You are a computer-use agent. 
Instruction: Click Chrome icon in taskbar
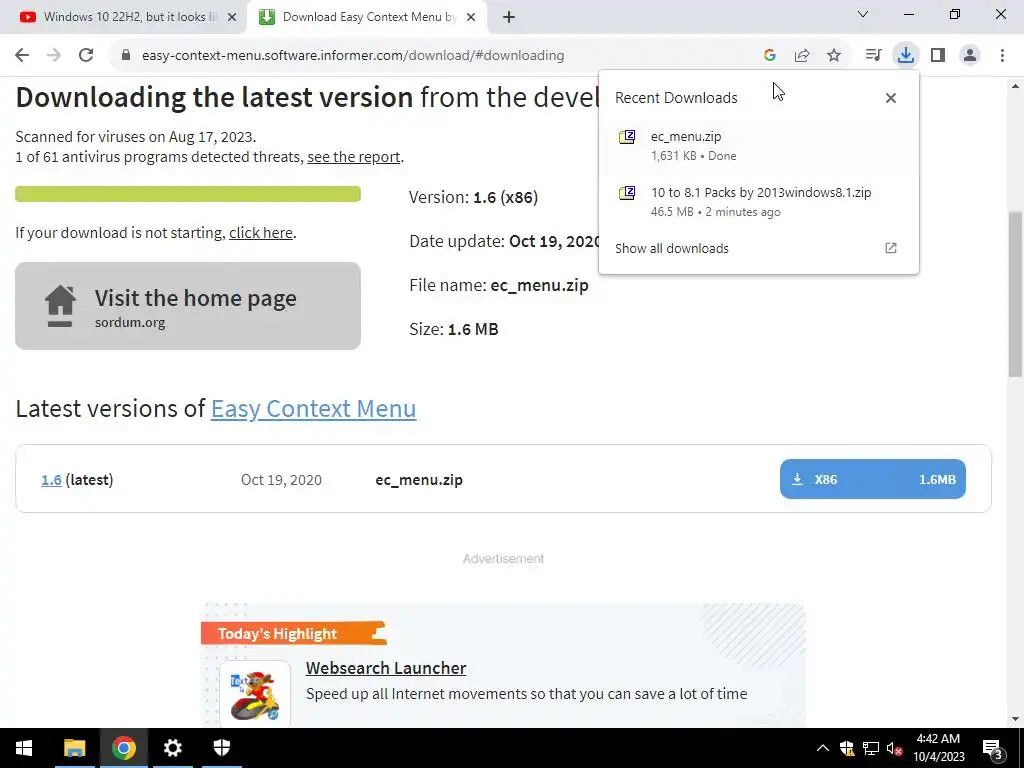click(x=123, y=748)
